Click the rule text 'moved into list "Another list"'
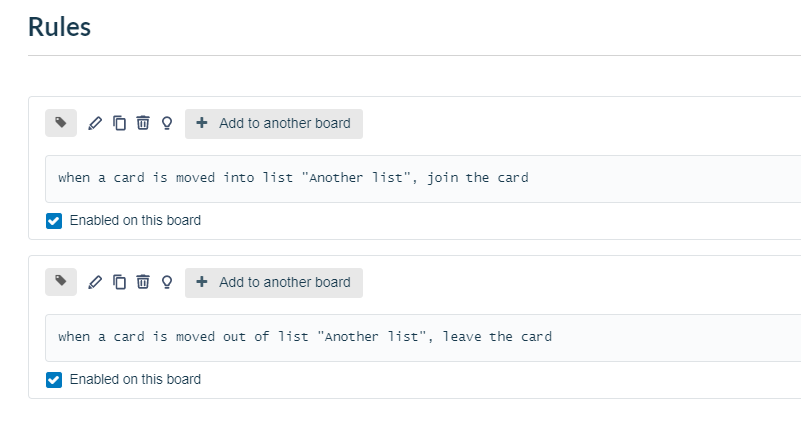Image resolution: width=801 pixels, height=440 pixels. pyautogui.click(x=293, y=178)
